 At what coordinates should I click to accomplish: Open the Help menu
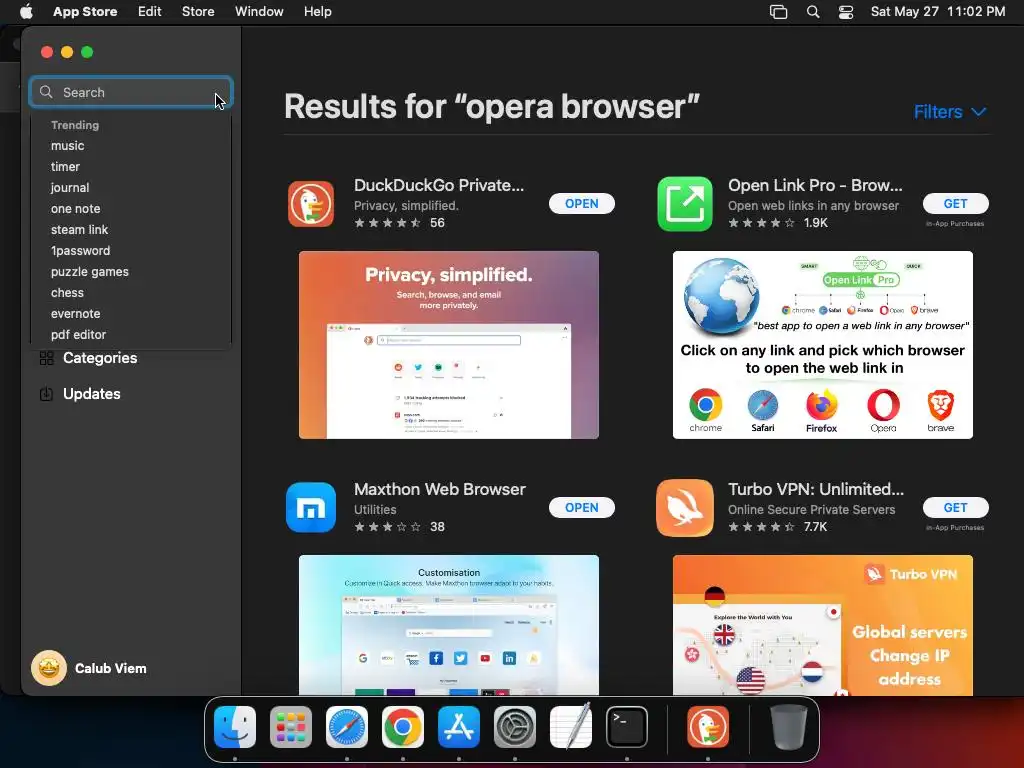coord(317,12)
